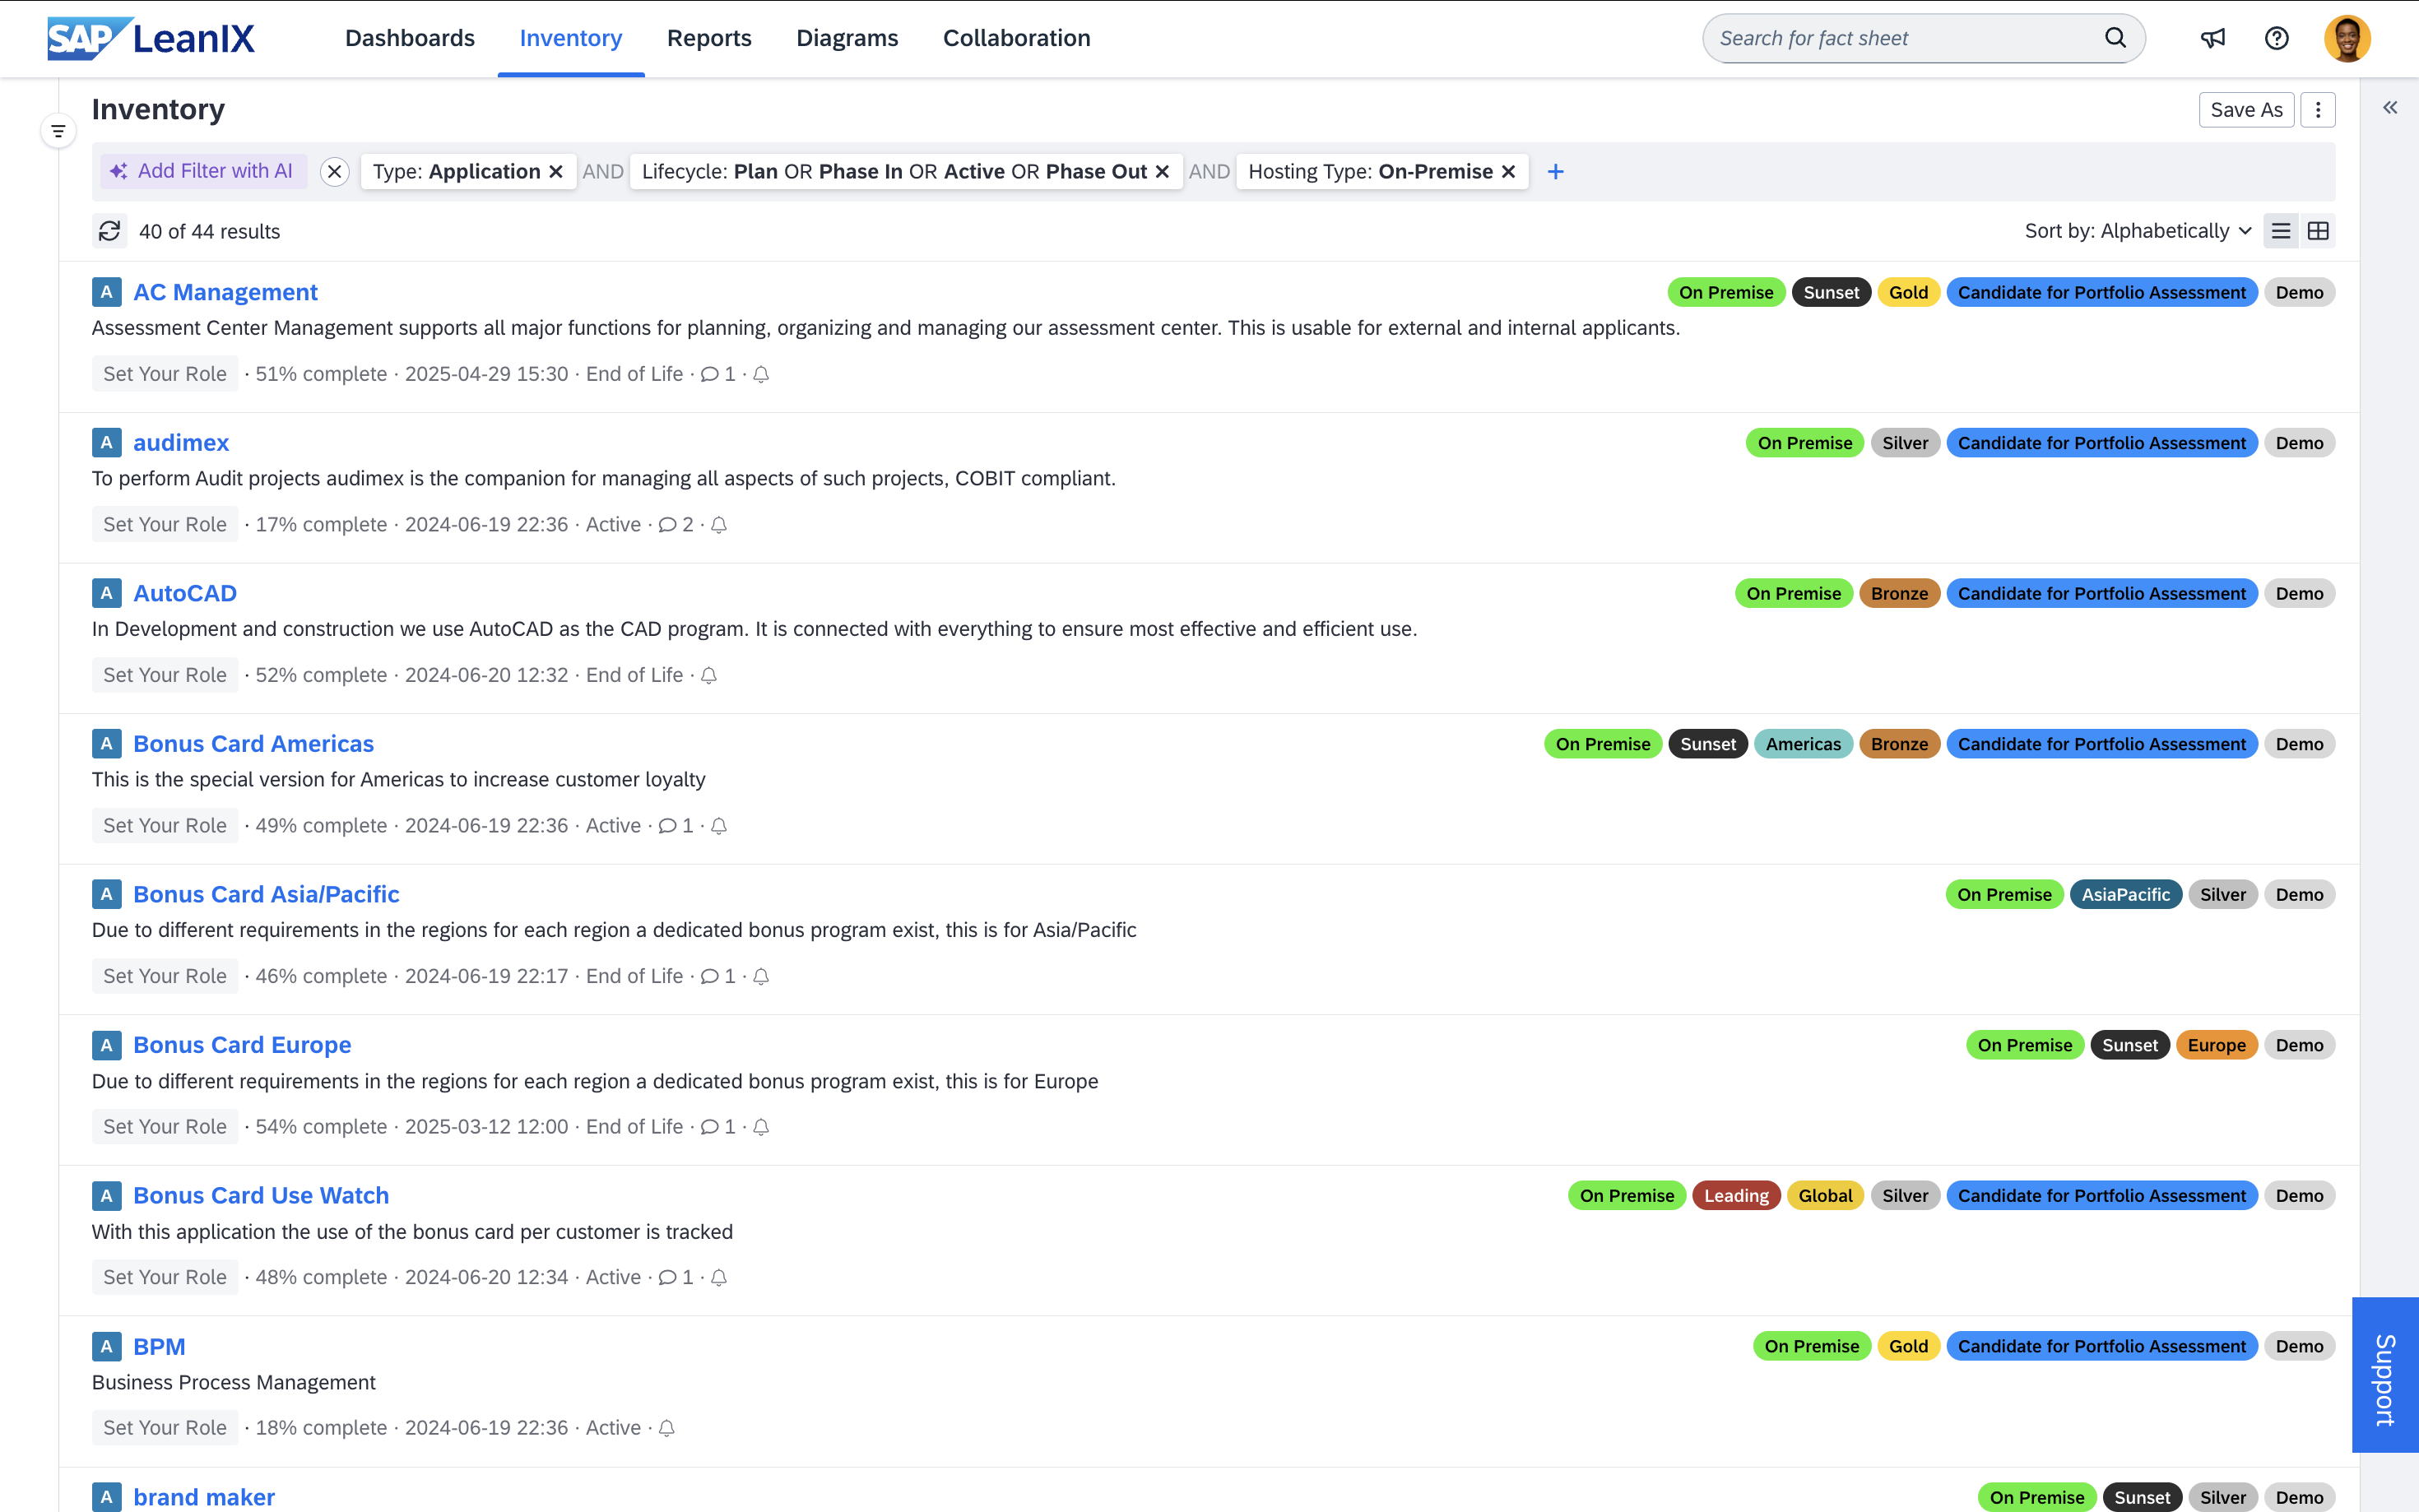Open the Sort by Alphabetically dropdown
Image resolution: width=2419 pixels, height=1512 pixels.
[x=2137, y=231]
